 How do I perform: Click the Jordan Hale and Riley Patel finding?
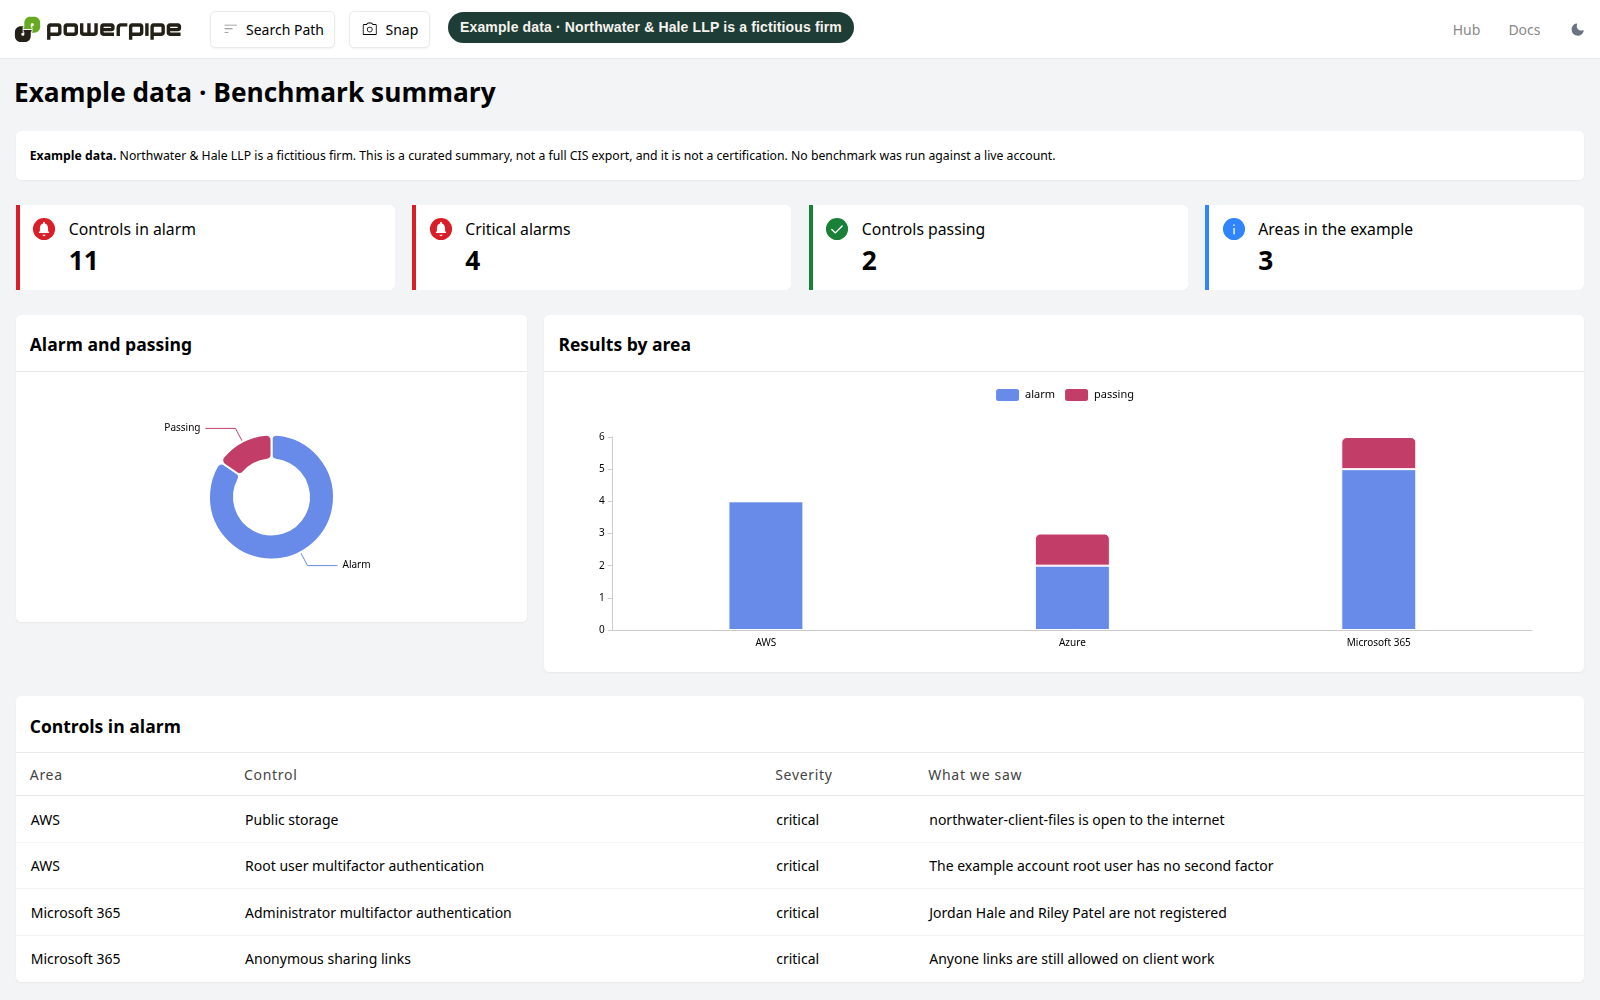point(1078,913)
